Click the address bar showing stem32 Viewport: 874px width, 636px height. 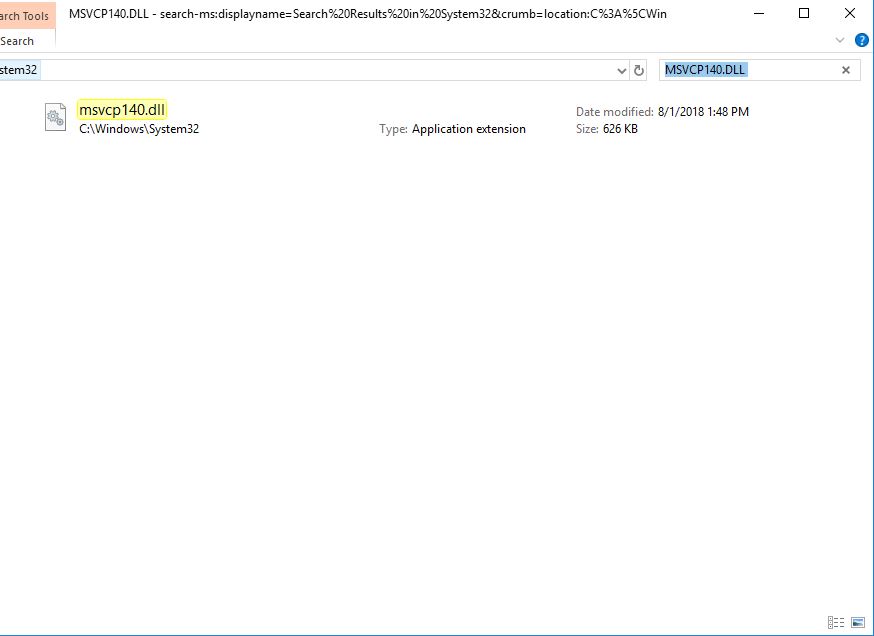(300, 70)
